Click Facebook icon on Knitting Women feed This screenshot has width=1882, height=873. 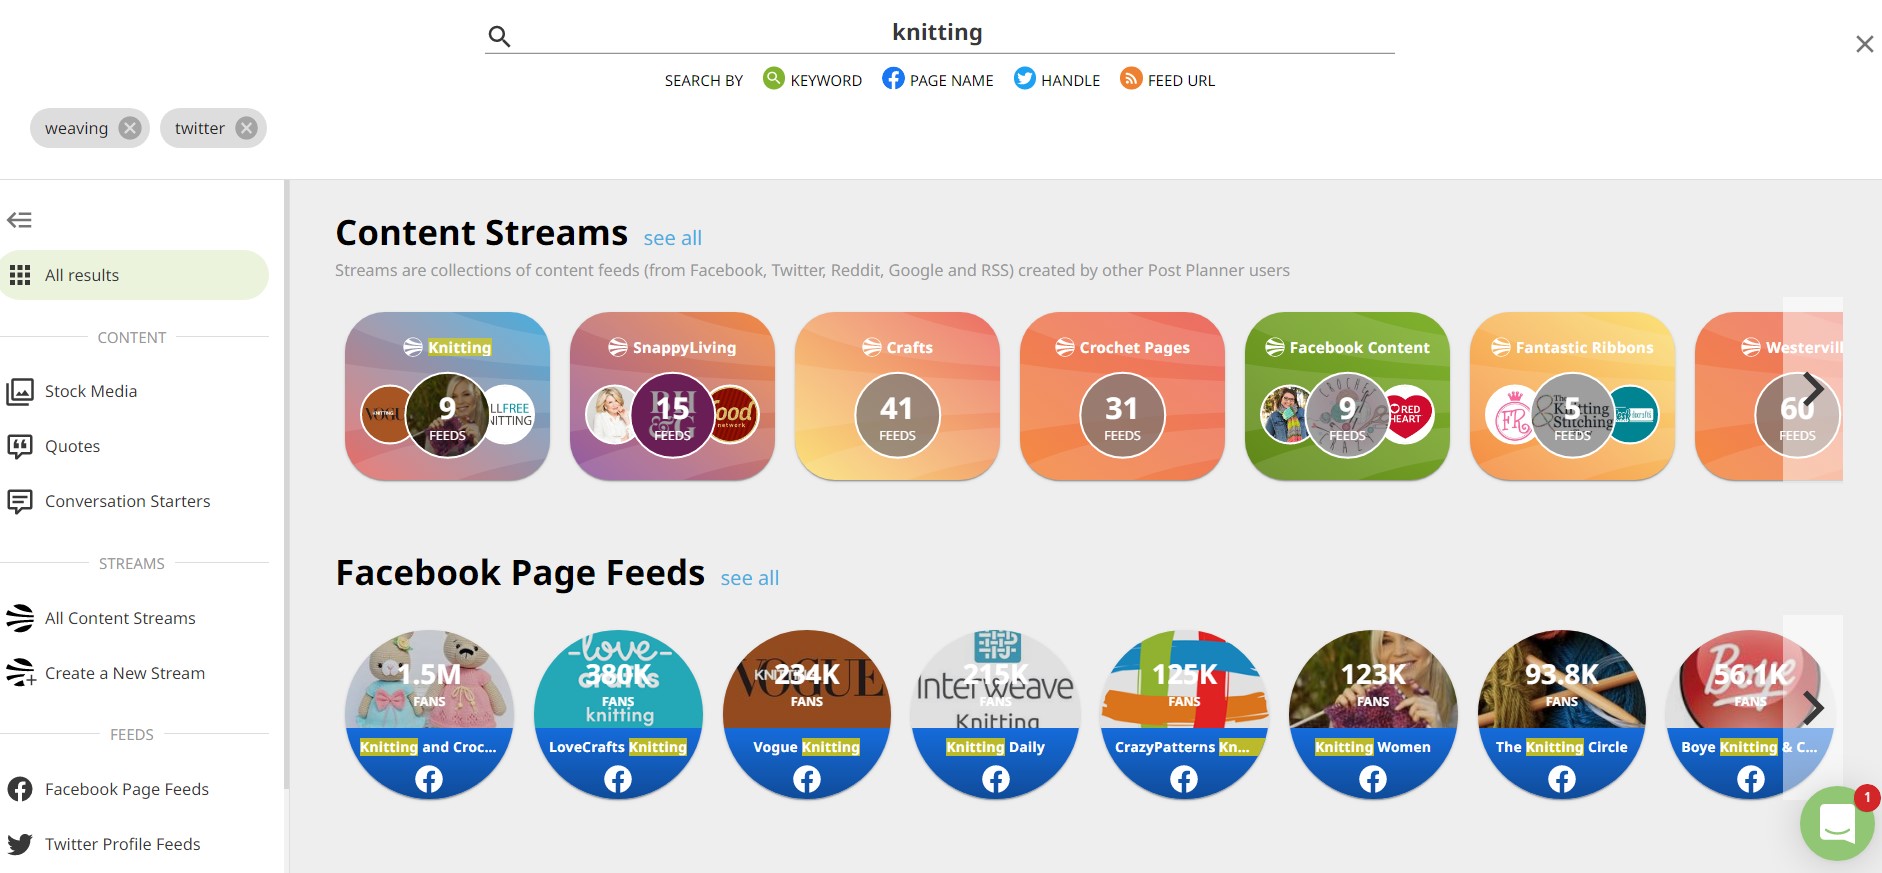pos(1373,779)
